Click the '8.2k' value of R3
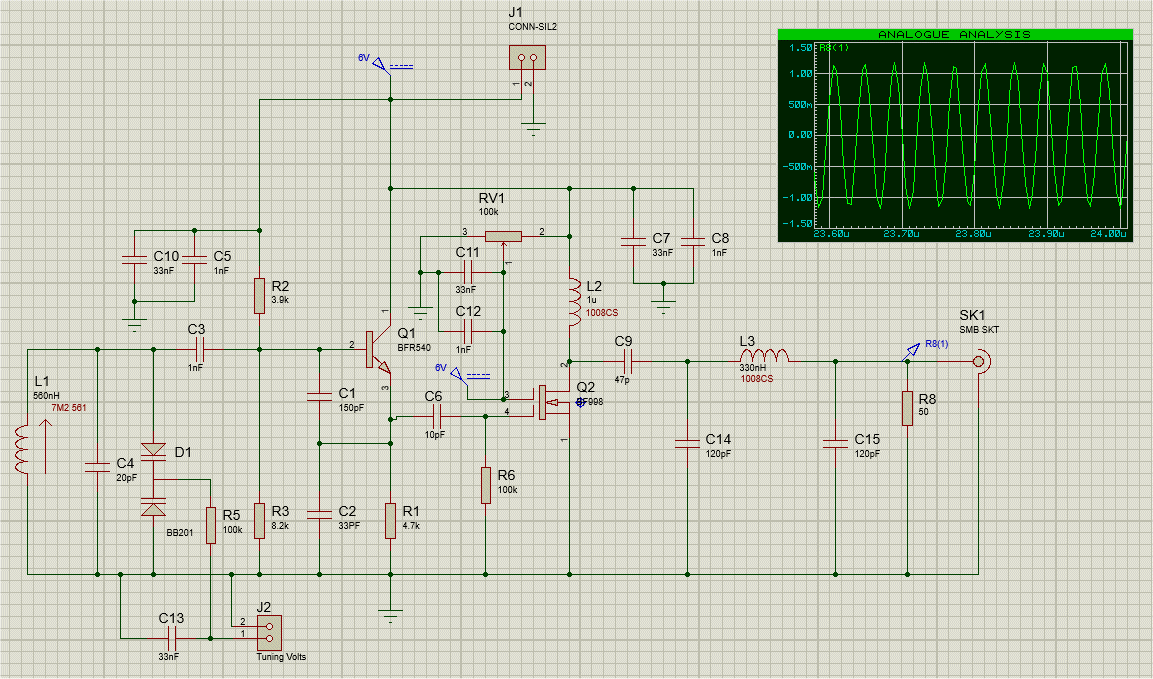This screenshot has width=1153, height=679. tap(280, 526)
